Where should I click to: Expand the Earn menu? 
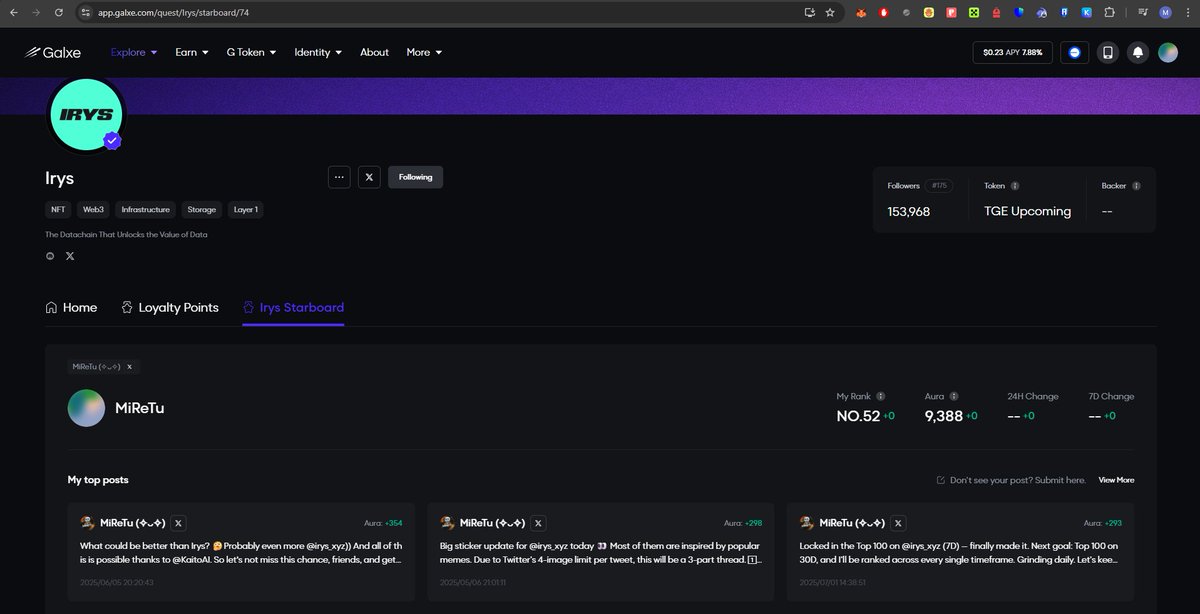coord(192,52)
